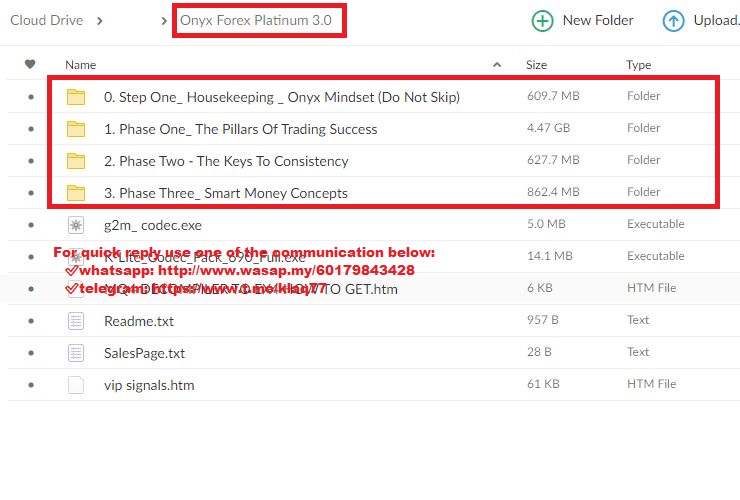Click folder icon for Phase Three Smart Money
The width and height of the screenshot is (740, 500).
[76, 193]
